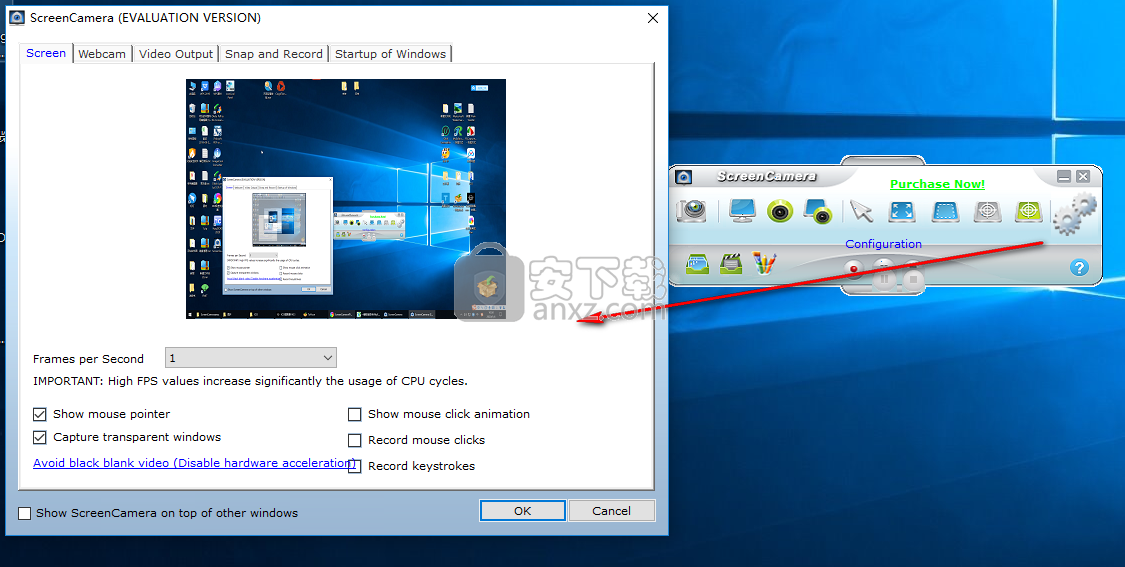
Task: Switch to the Webcam tab
Action: pos(102,54)
